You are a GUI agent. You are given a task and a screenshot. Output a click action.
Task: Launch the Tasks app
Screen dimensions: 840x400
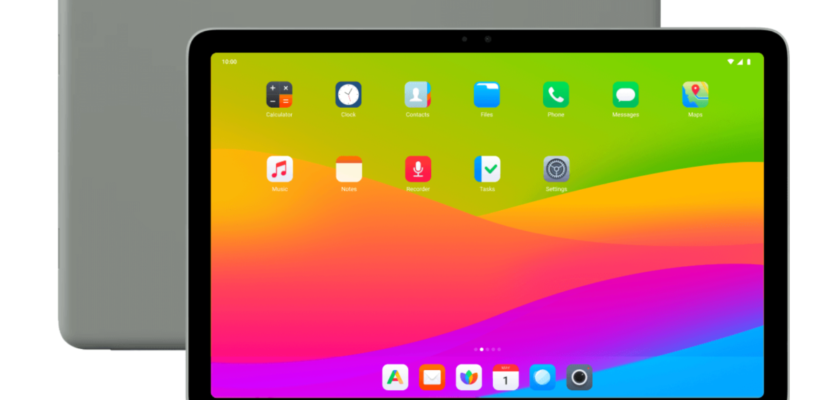tap(487, 169)
